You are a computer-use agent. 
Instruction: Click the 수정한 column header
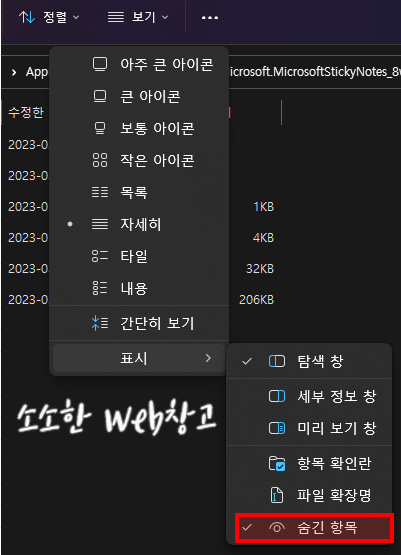point(26,112)
